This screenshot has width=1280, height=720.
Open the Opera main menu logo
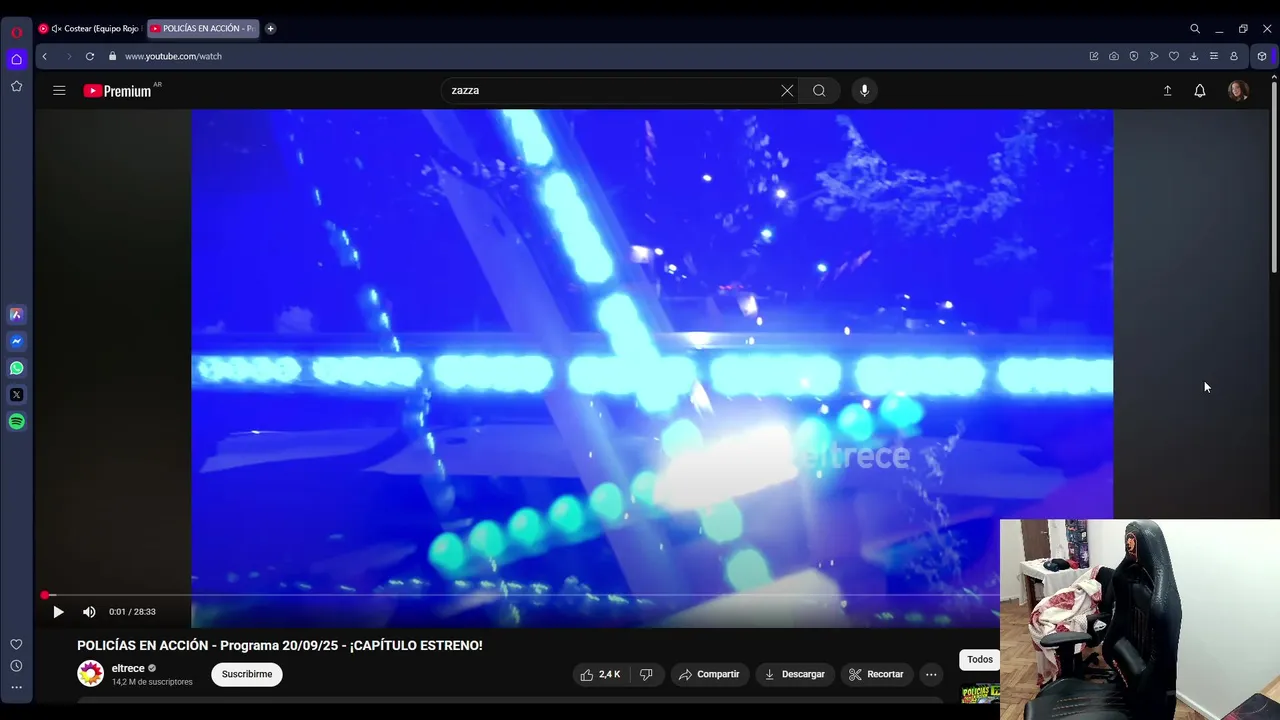16,31
